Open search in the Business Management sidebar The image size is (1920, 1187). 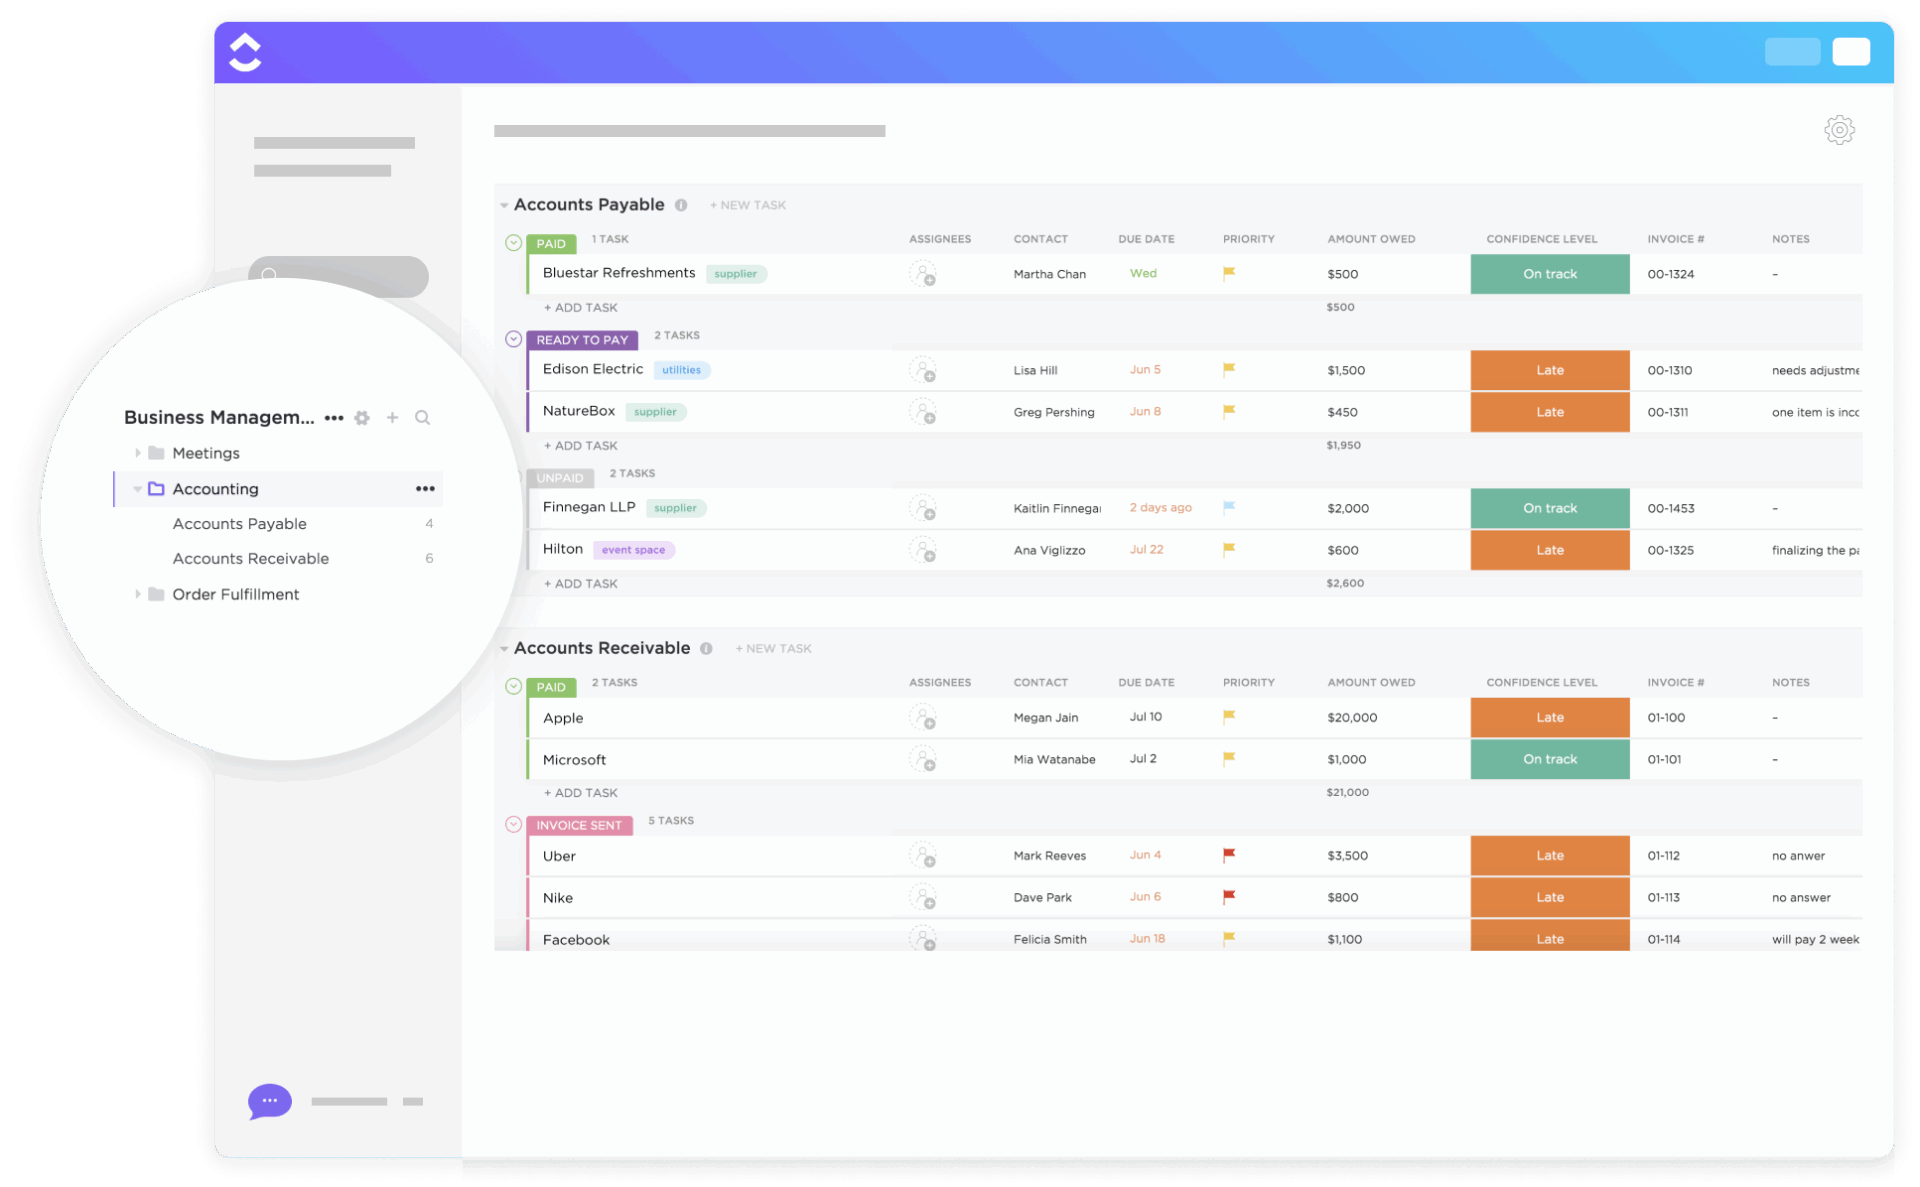click(423, 417)
